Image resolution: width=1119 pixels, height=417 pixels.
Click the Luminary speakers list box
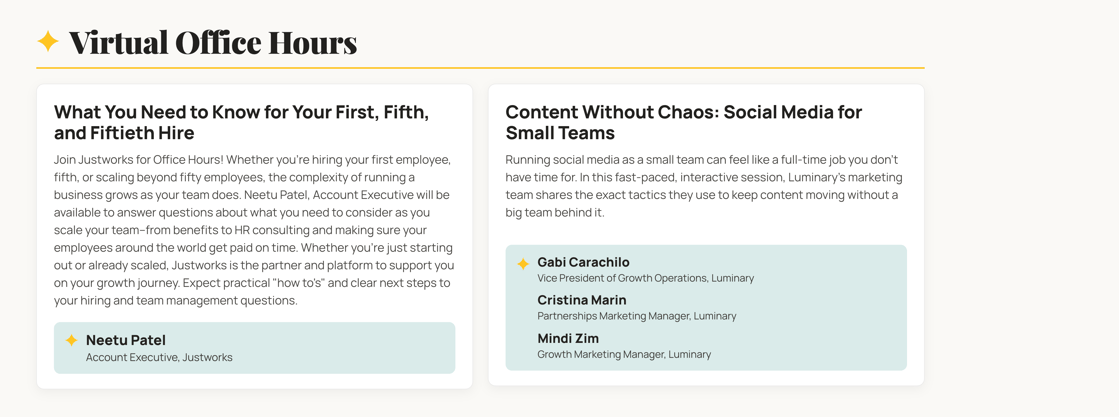click(706, 308)
